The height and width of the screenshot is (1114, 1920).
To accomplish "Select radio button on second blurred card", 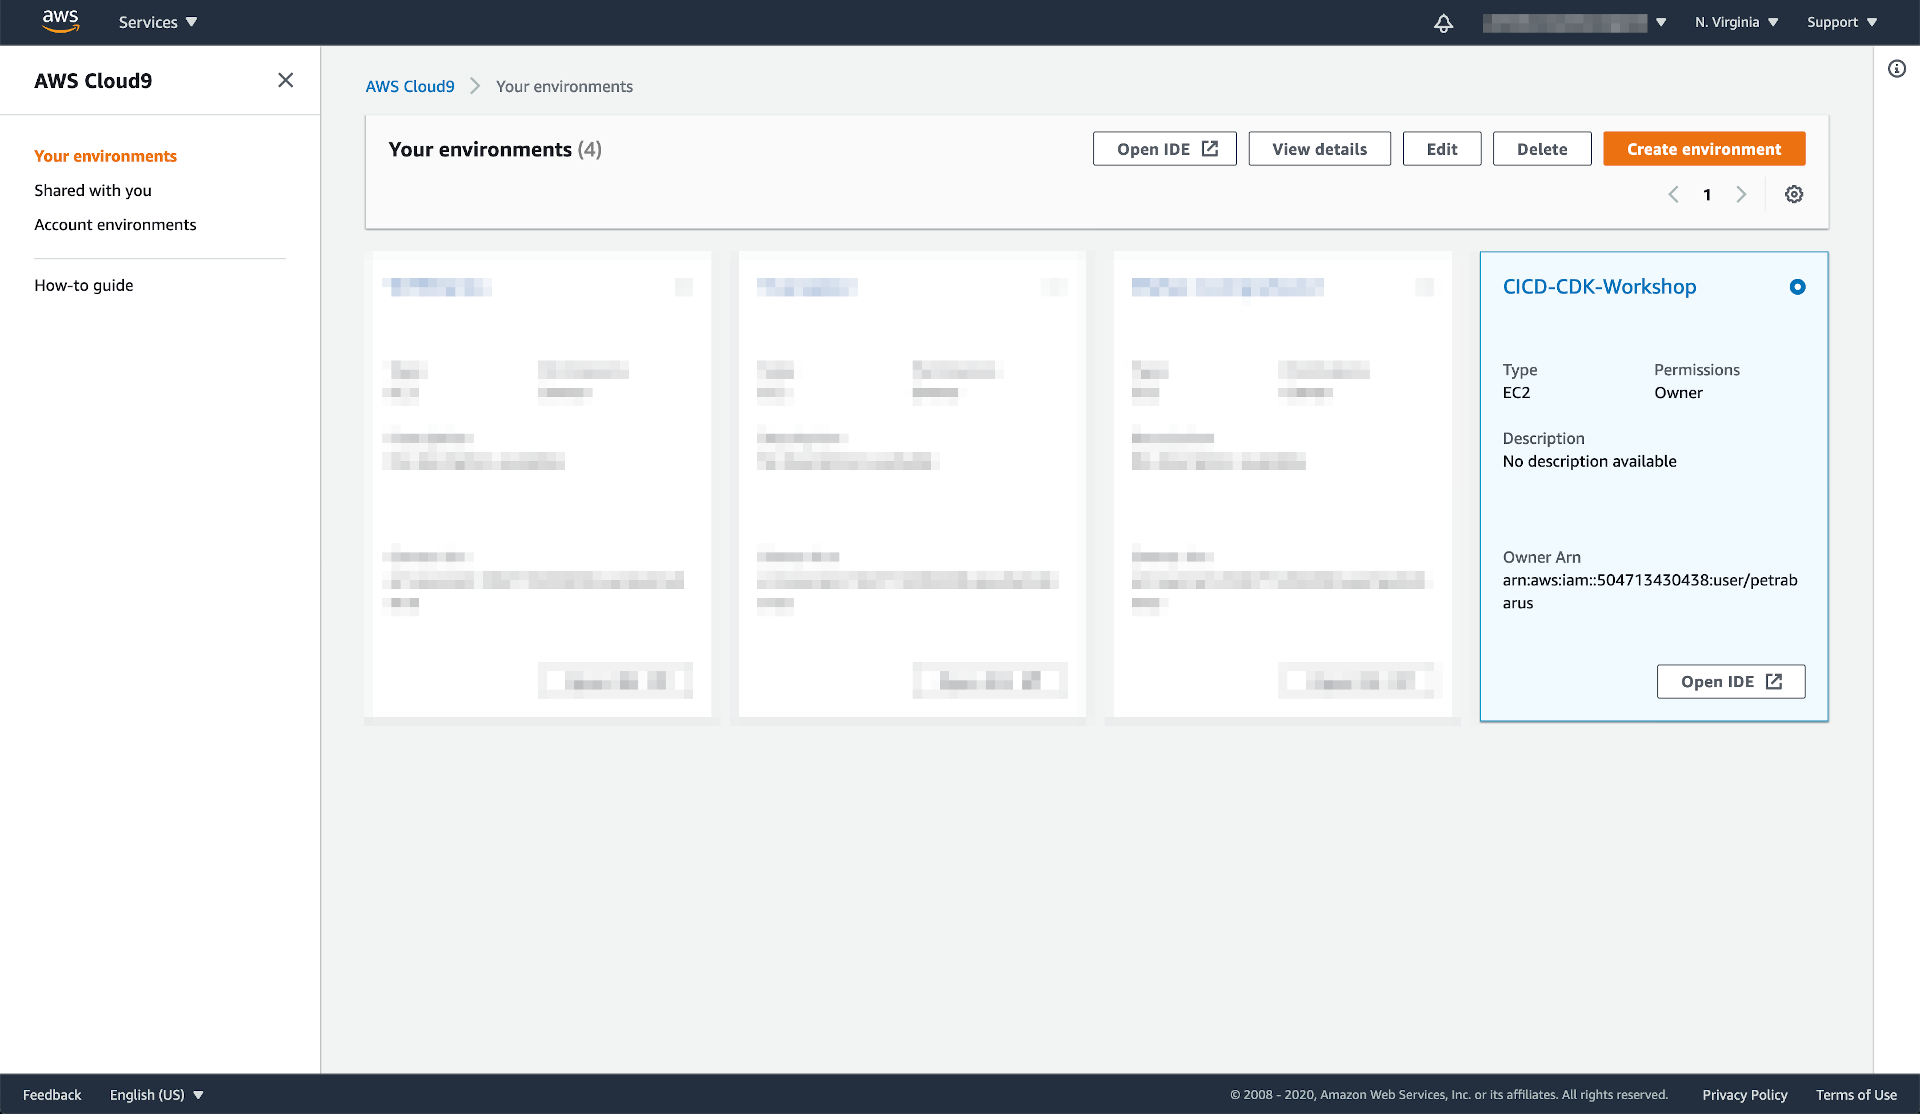I will tap(1055, 287).
